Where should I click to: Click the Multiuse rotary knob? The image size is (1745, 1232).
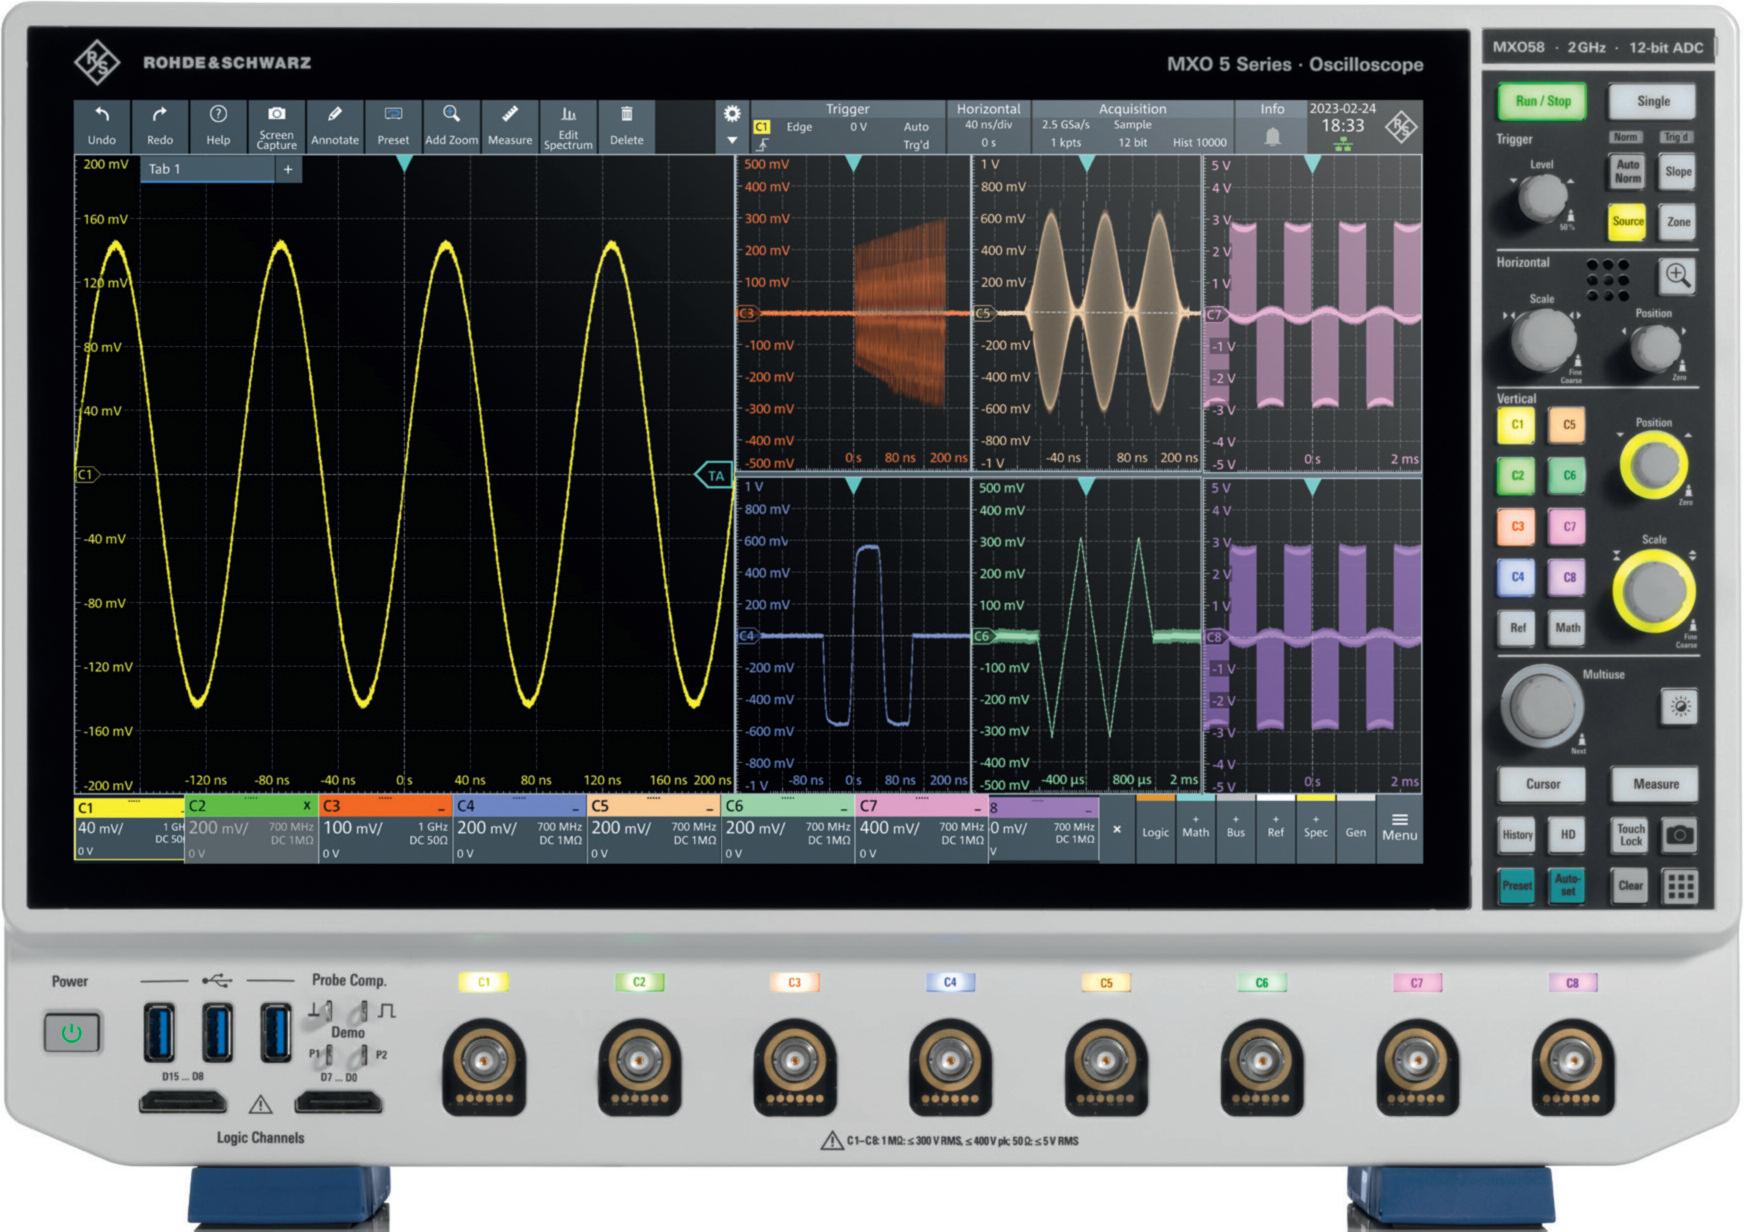[1541, 706]
